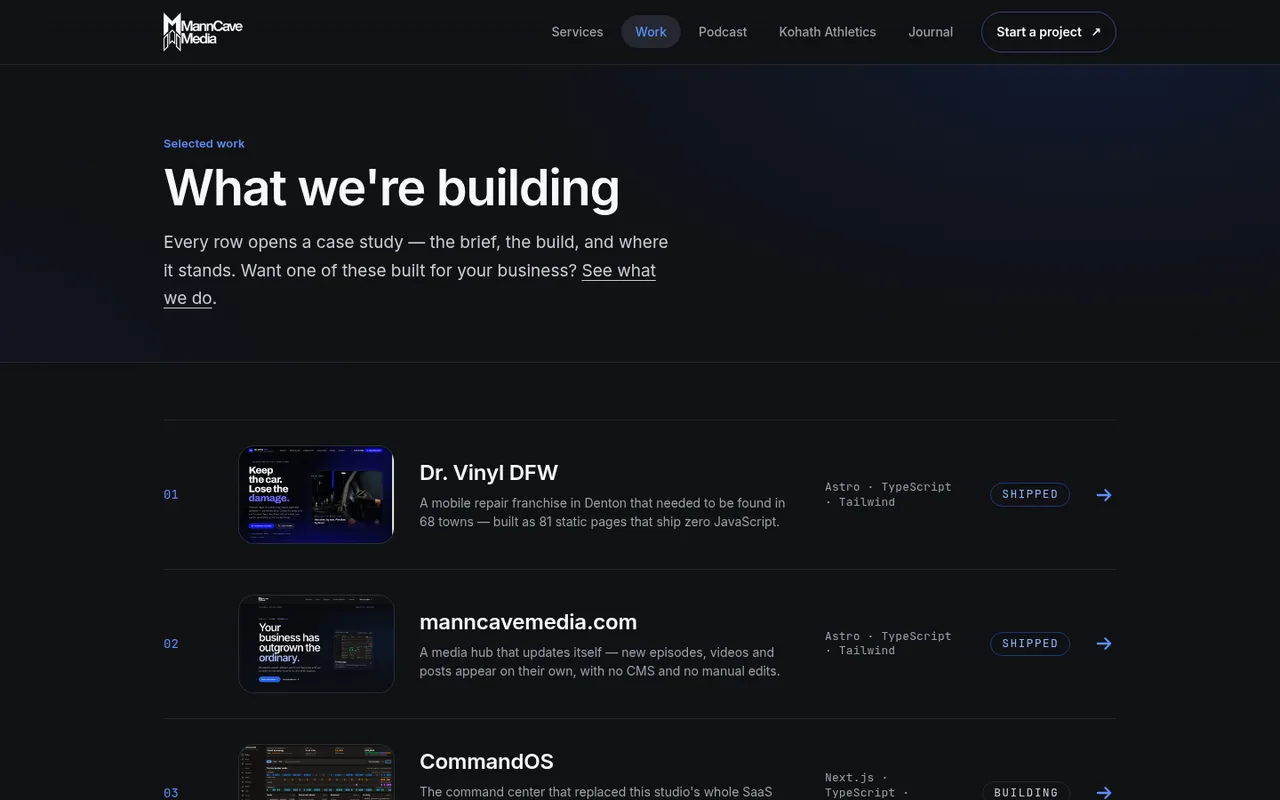Image resolution: width=1280 pixels, height=800 pixels.
Task: Open Dr. Vinyl DFW thumbnail preview
Action: (x=316, y=494)
